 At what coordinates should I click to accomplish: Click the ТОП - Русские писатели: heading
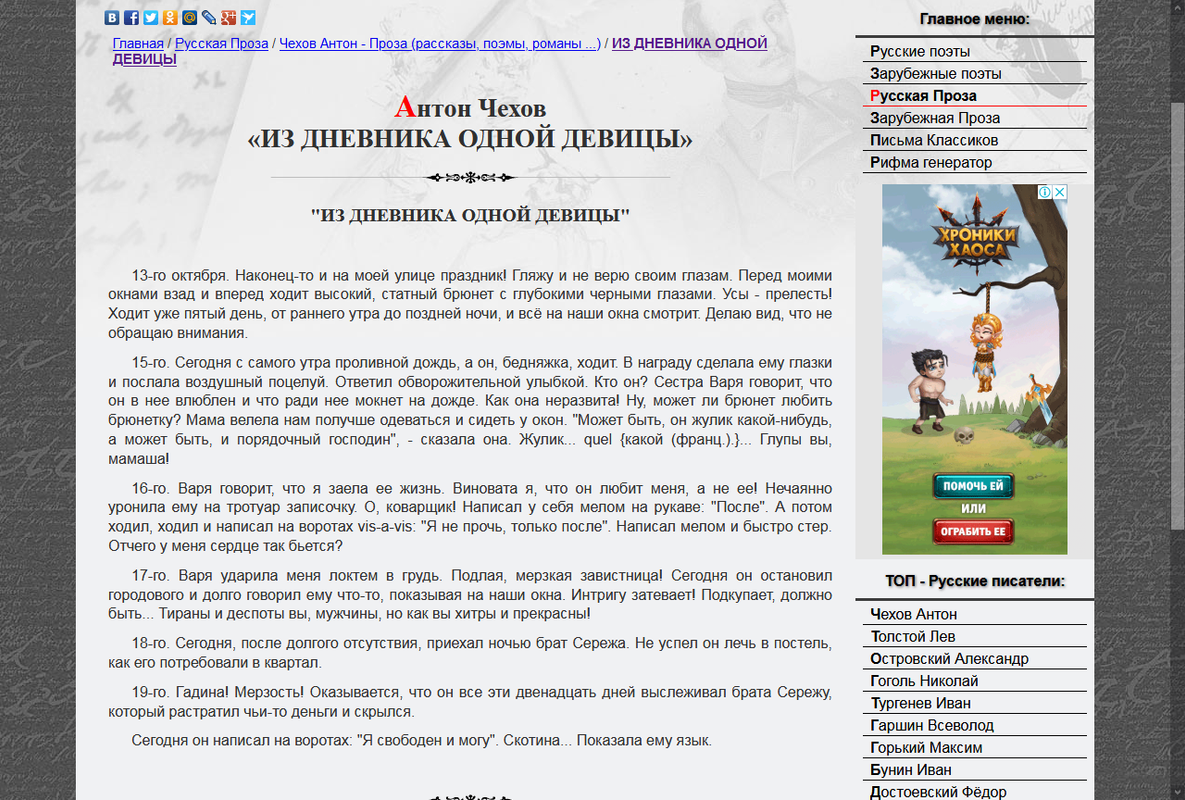pyautogui.click(x=975, y=581)
